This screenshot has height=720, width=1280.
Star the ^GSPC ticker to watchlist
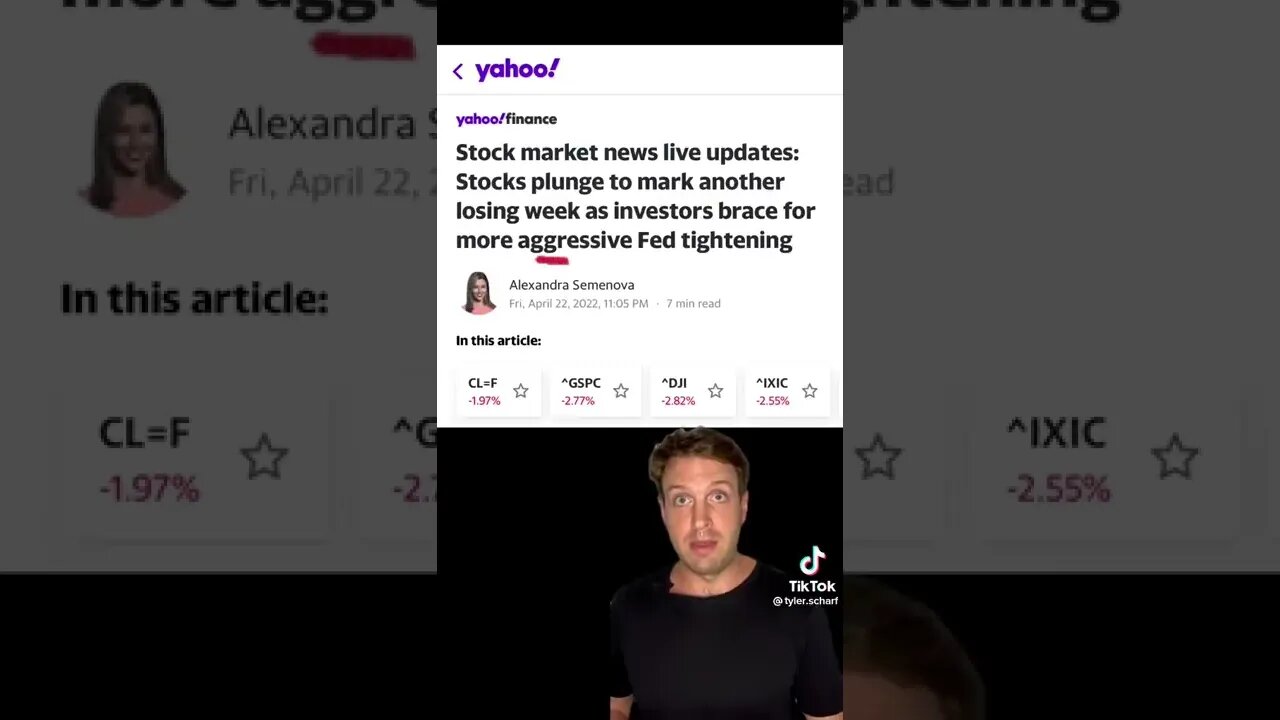[621, 391]
